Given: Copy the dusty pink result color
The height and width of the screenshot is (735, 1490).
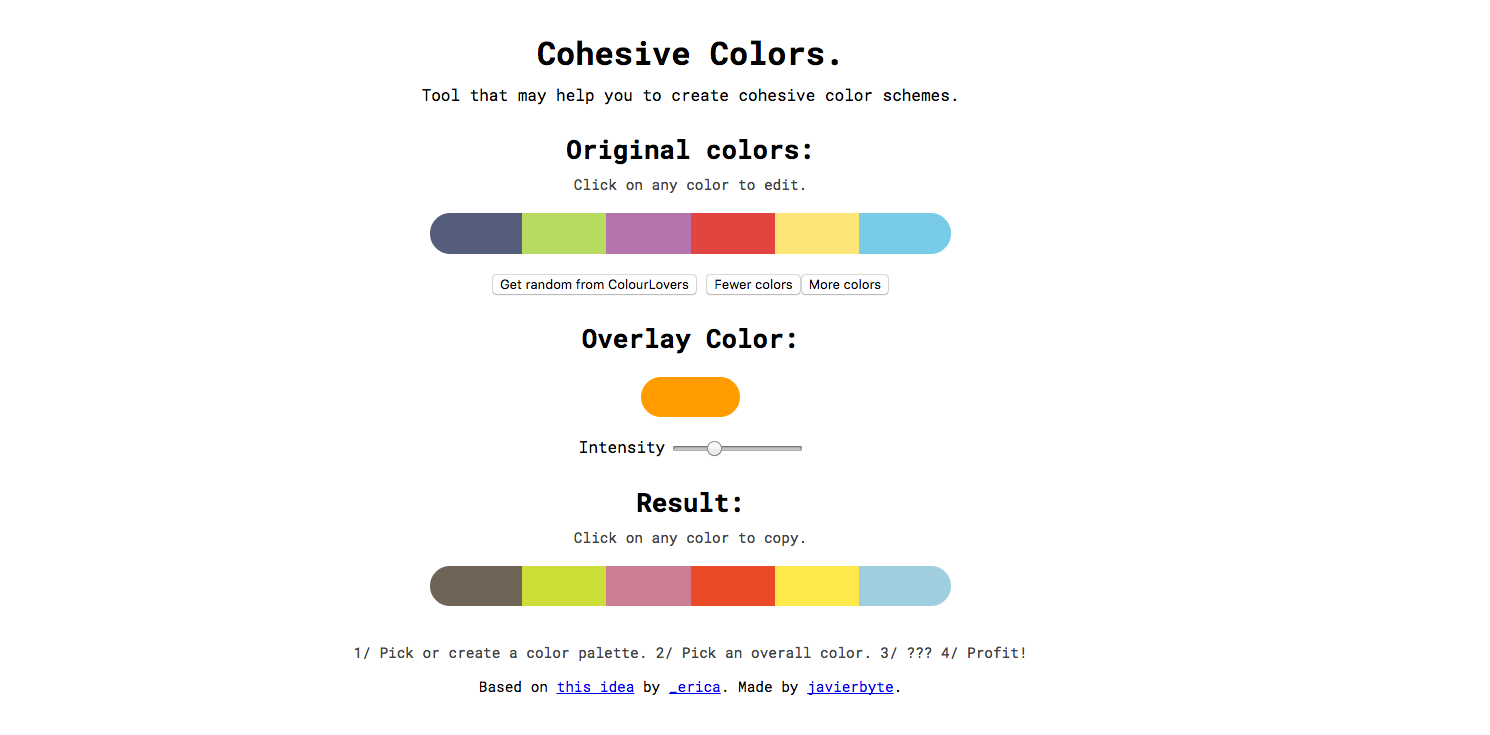Looking at the screenshot, I should pos(648,586).
